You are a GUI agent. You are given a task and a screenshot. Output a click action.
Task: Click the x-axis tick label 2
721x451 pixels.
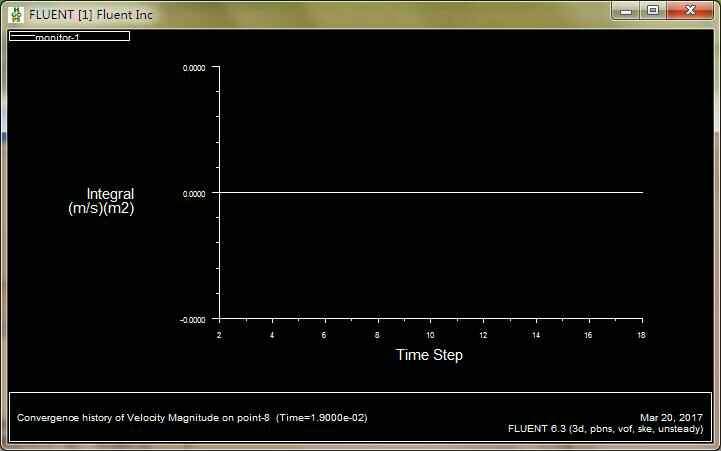click(219, 335)
